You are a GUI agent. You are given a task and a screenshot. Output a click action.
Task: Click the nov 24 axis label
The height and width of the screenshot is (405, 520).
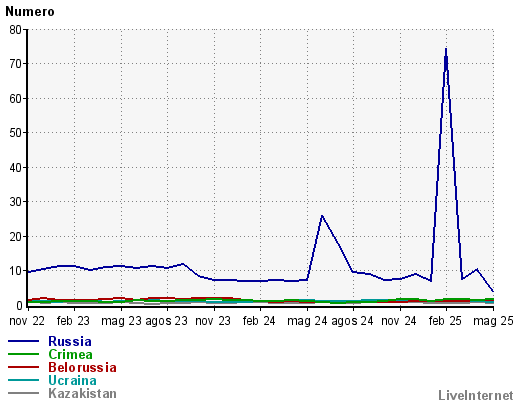point(399,321)
